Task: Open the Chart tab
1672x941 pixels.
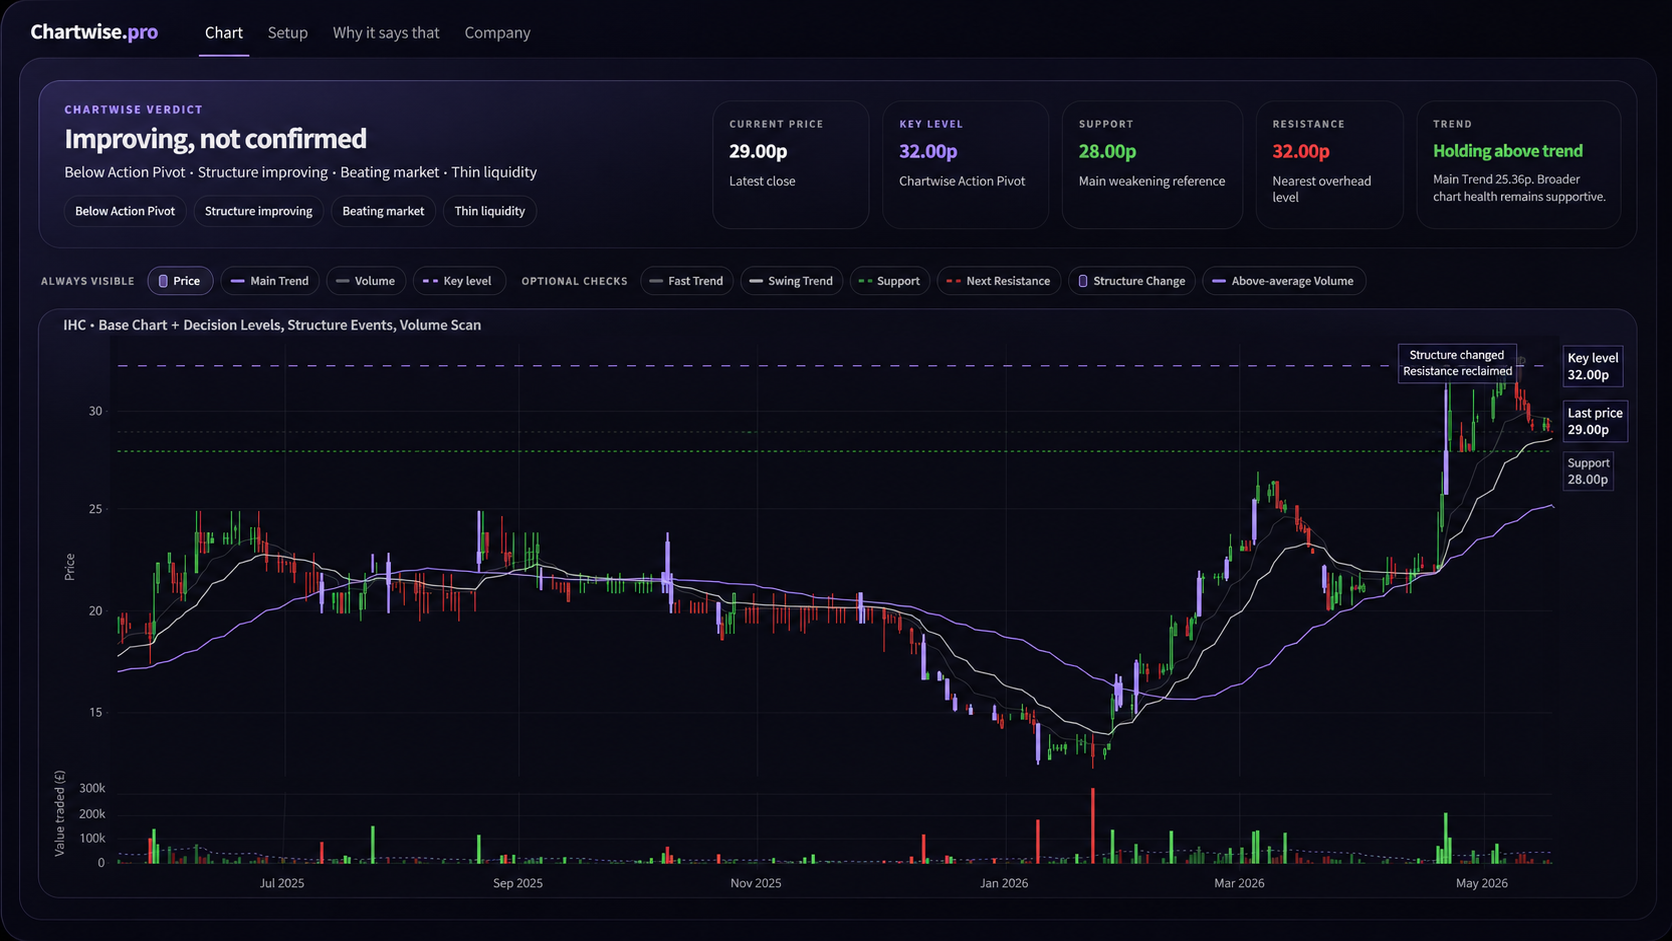Action: [x=224, y=33]
